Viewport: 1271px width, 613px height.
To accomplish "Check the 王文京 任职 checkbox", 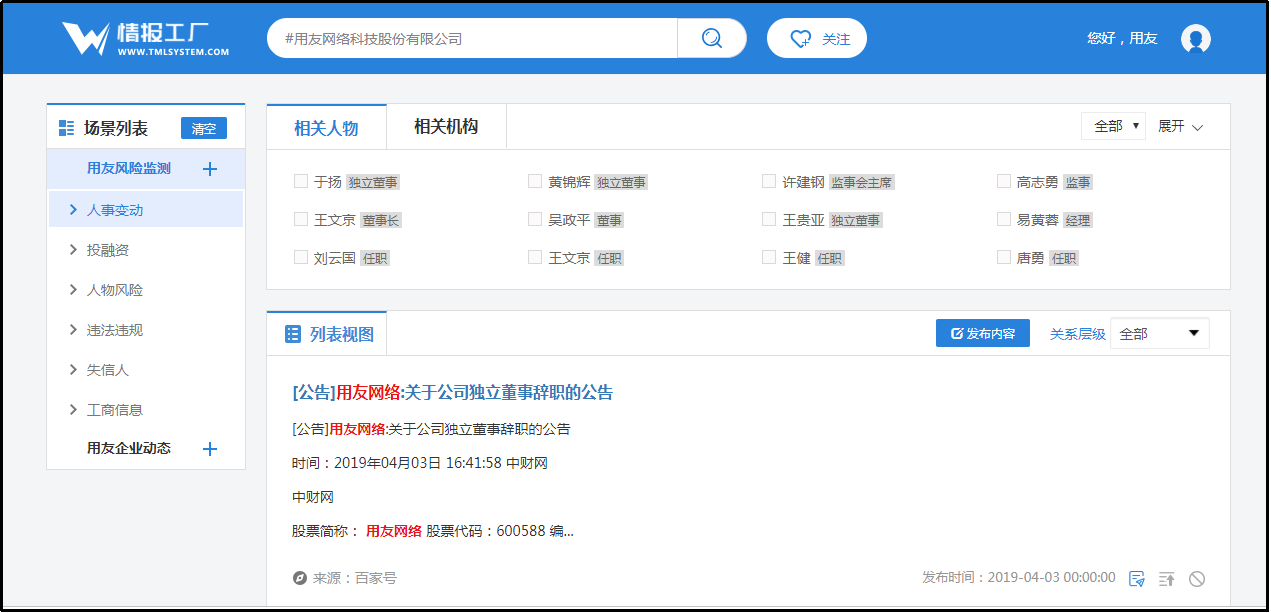I will (x=535, y=257).
